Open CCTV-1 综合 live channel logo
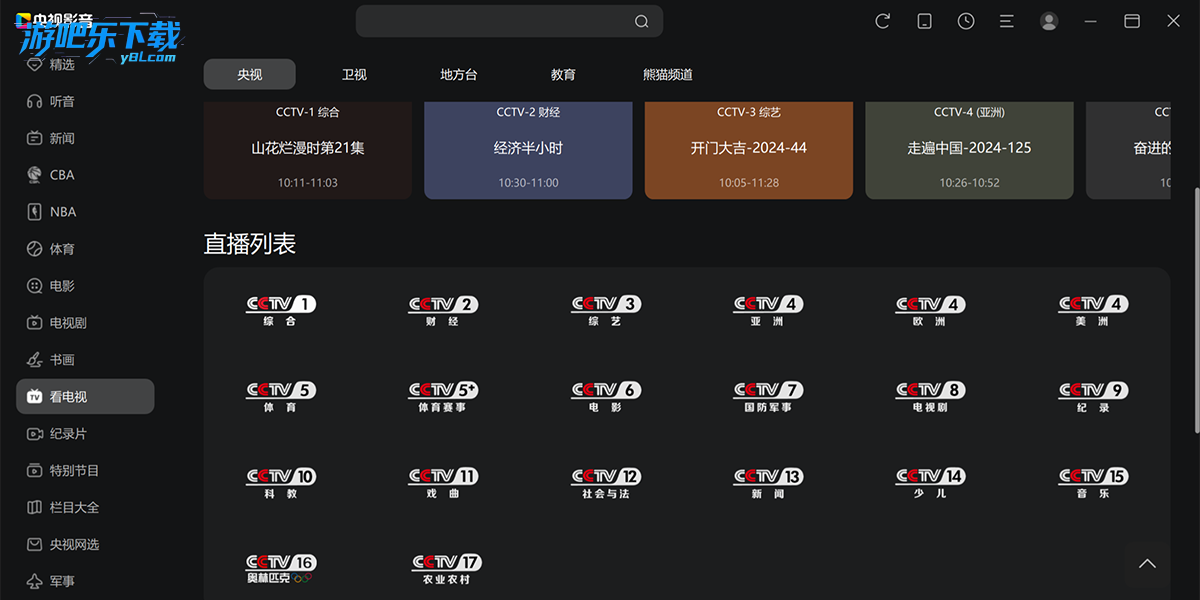This screenshot has height=600, width=1200. (x=281, y=310)
